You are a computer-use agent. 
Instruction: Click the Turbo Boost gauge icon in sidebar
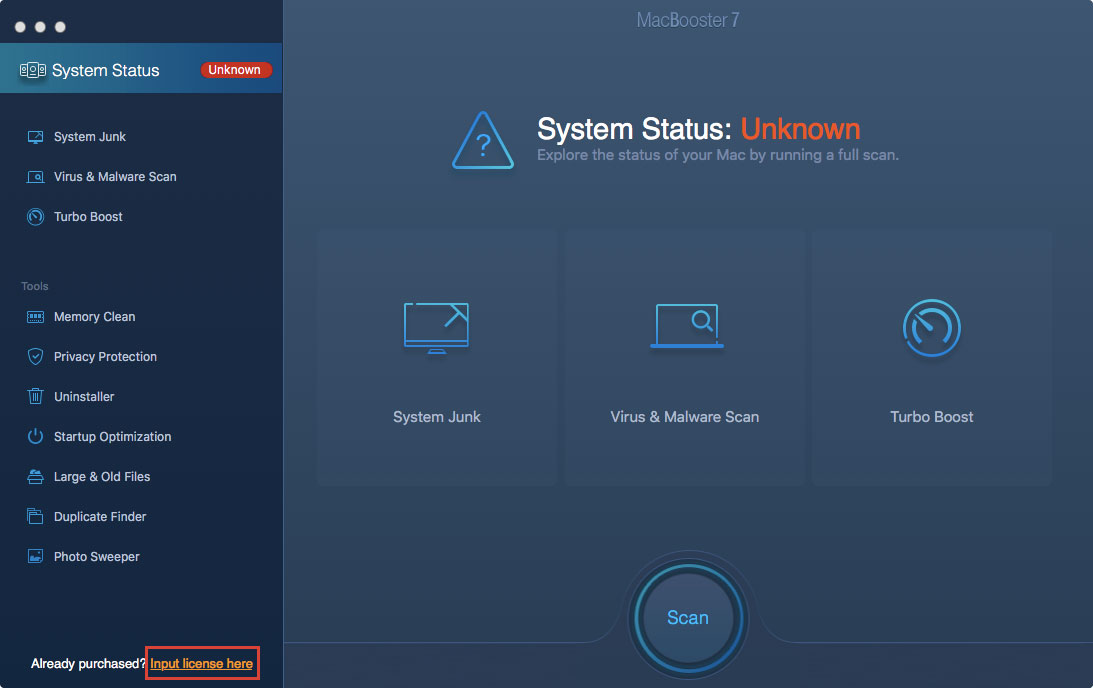pyautogui.click(x=36, y=217)
